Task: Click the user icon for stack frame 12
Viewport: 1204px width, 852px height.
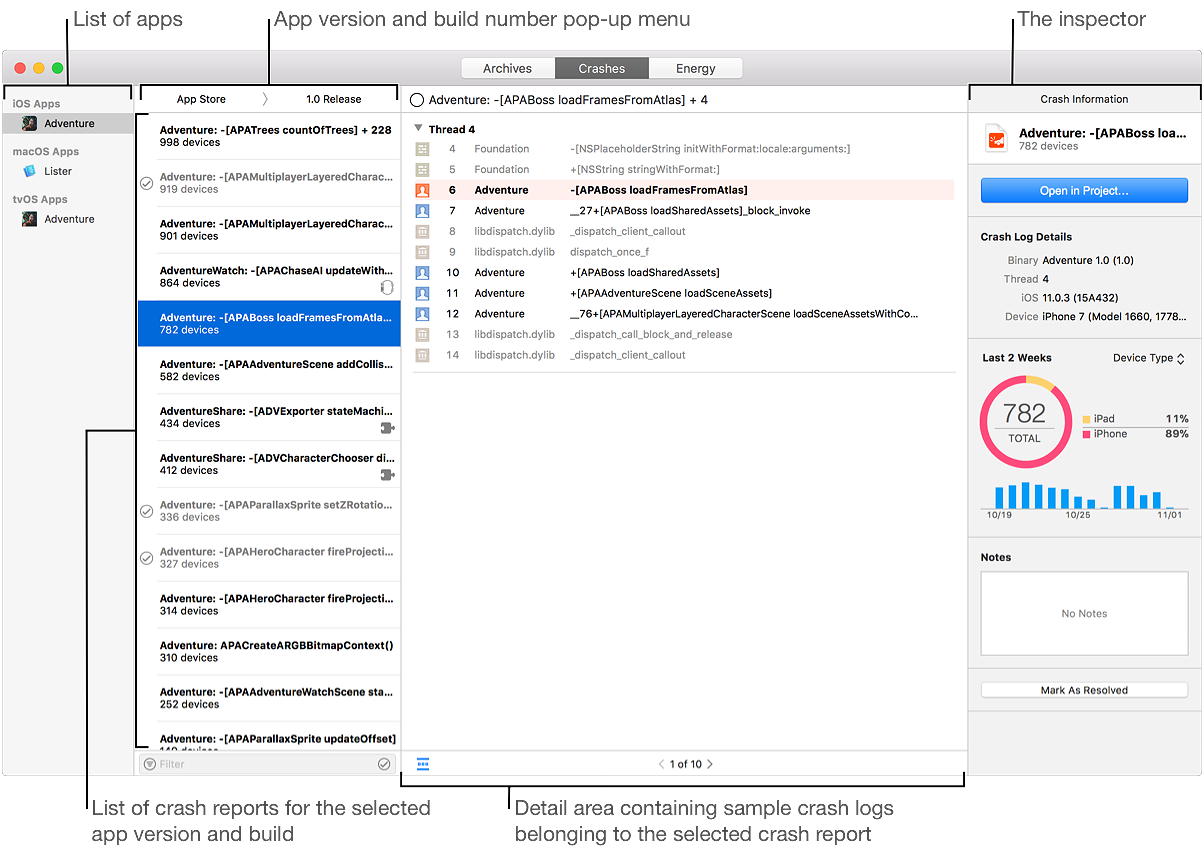Action: (x=422, y=314)
